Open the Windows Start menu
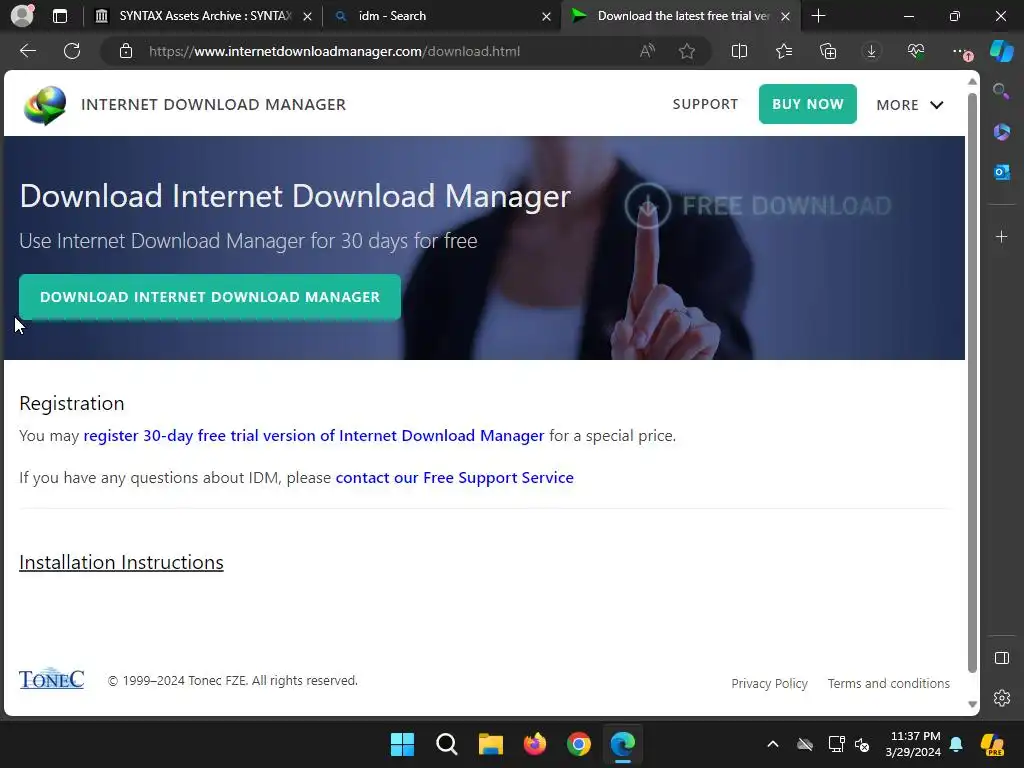Viewport: 1024px width, 768px height. [402, 744]
